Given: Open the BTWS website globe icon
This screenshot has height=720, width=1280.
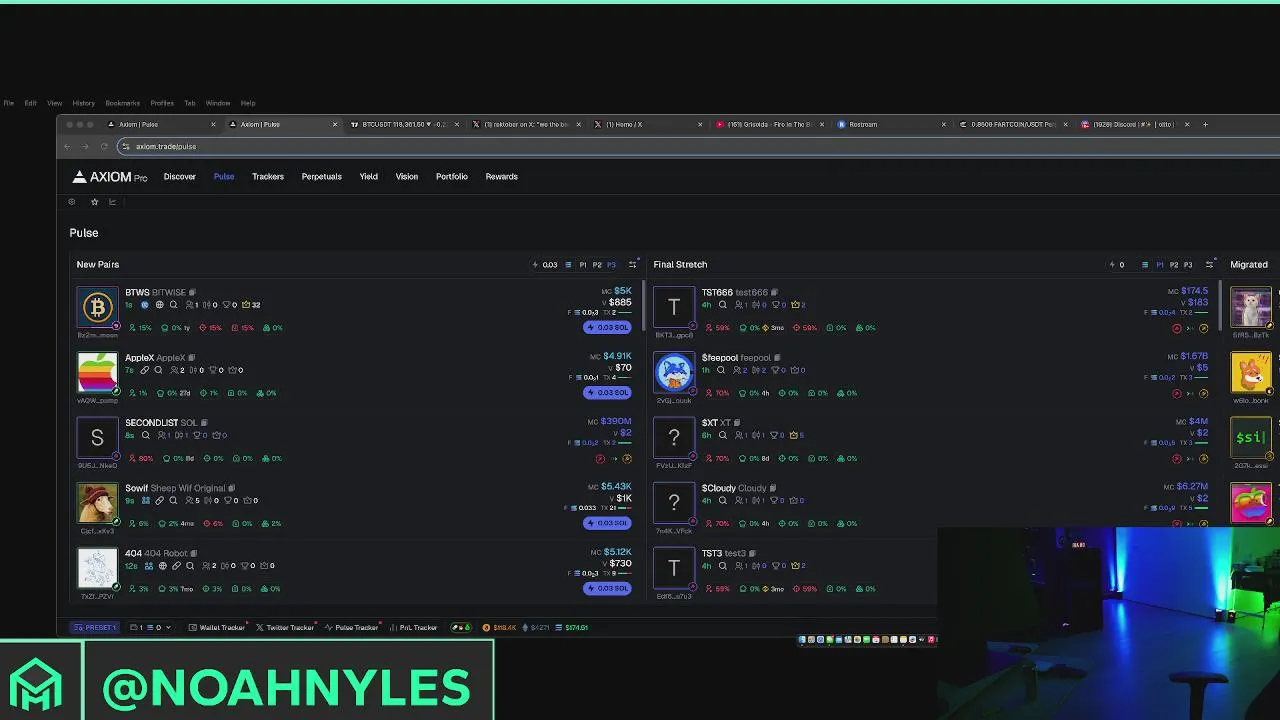Looking at the screenshot, I should click(159, 305).
